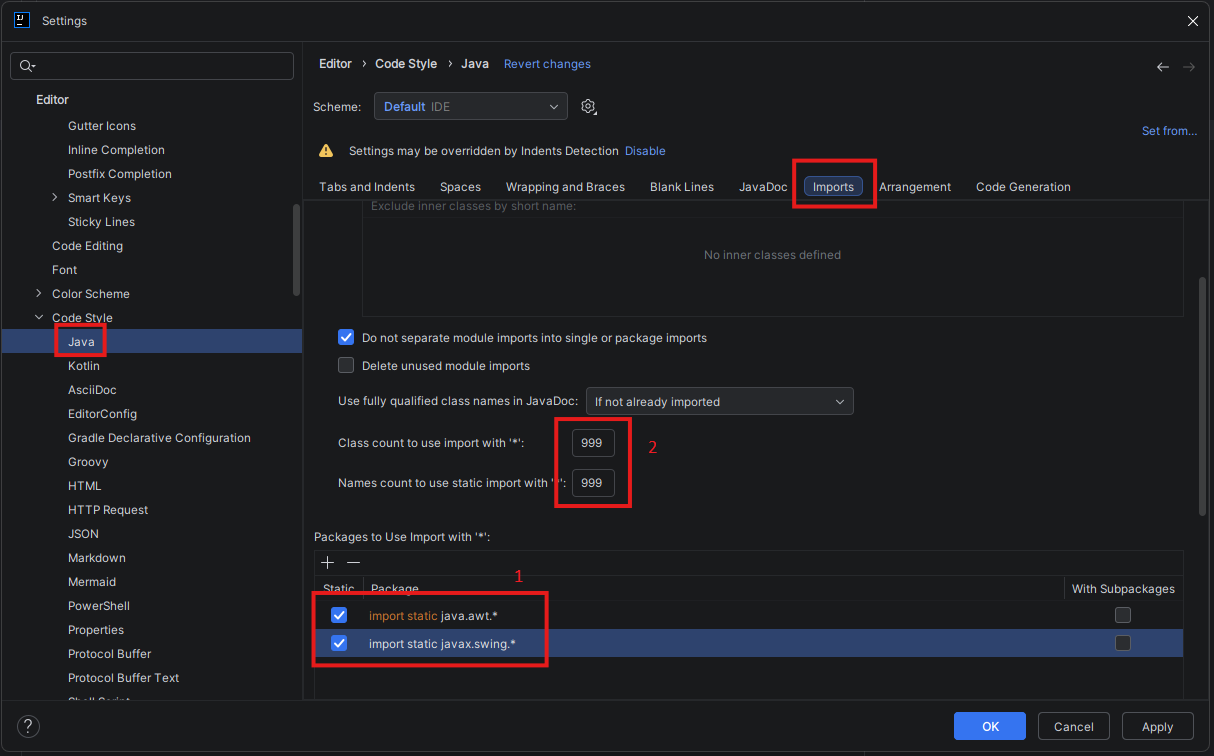Click the remove package minus icon
1214x756 pixels.
[x=353, y=563]
